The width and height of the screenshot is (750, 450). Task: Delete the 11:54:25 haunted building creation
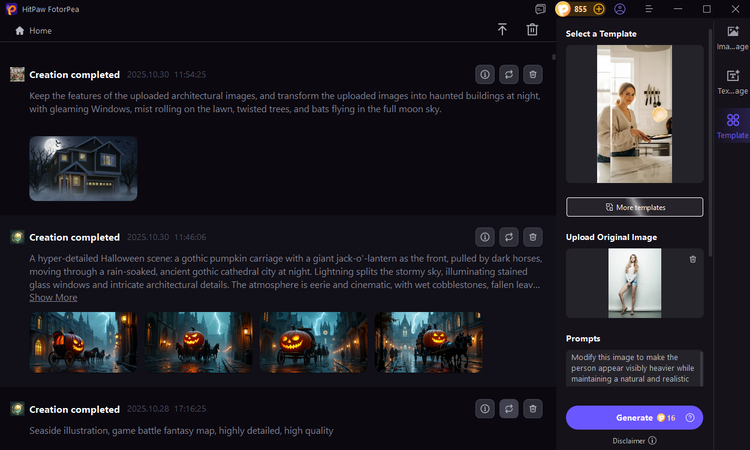click(533, 75)
